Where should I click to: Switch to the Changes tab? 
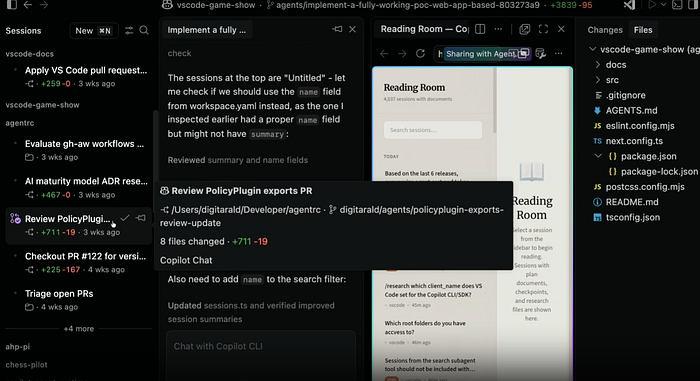point(605,30)
